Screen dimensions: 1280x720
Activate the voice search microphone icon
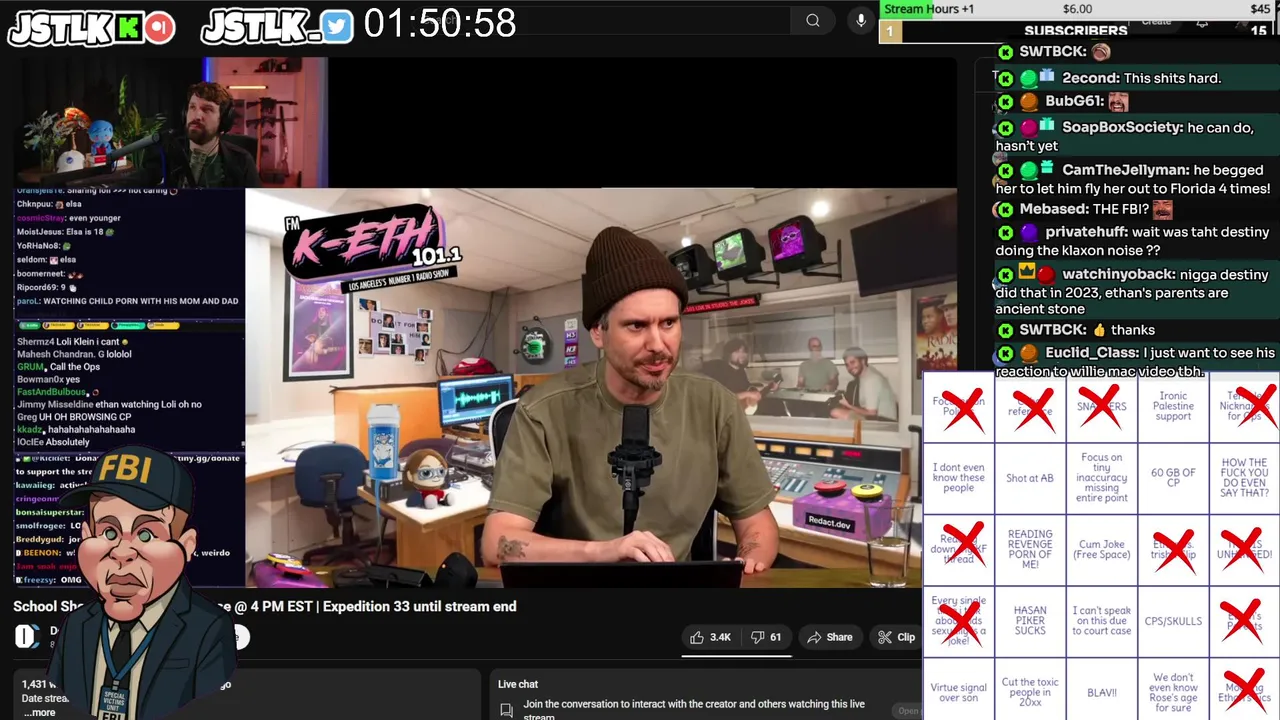coord(861,20)
